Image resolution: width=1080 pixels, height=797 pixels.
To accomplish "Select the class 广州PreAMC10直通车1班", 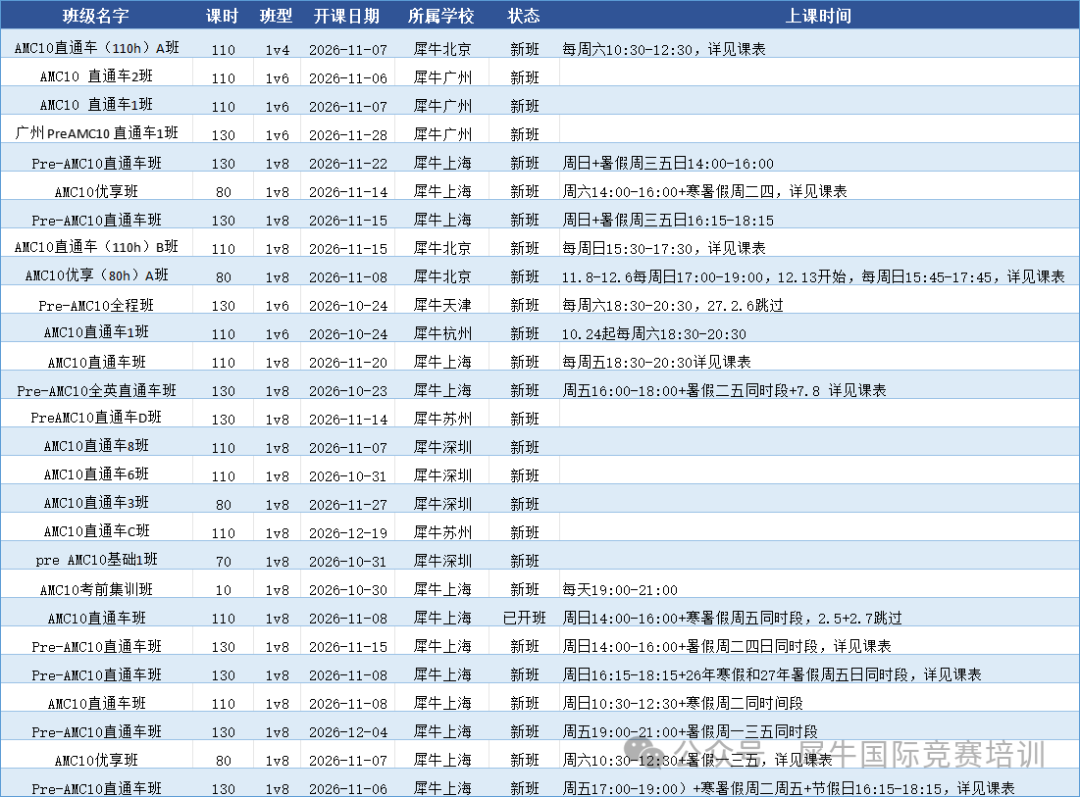I will click(96, 133).
